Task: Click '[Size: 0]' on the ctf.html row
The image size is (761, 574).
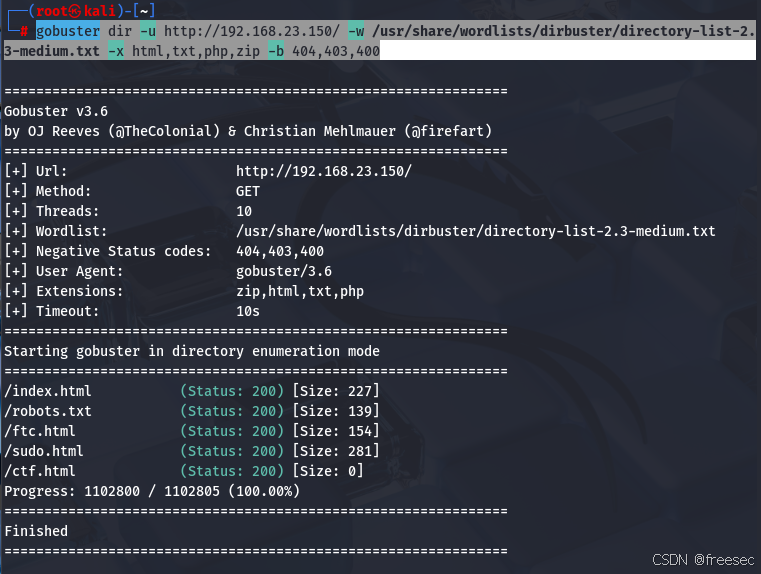Action: pyautogui.click(x=328, y=471)
